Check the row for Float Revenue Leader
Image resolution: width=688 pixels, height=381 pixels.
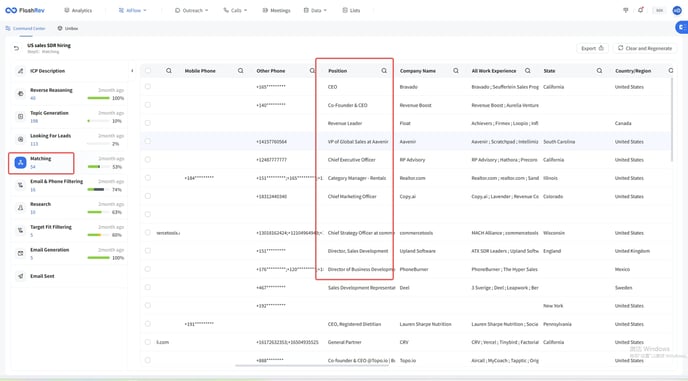(148, 123)
